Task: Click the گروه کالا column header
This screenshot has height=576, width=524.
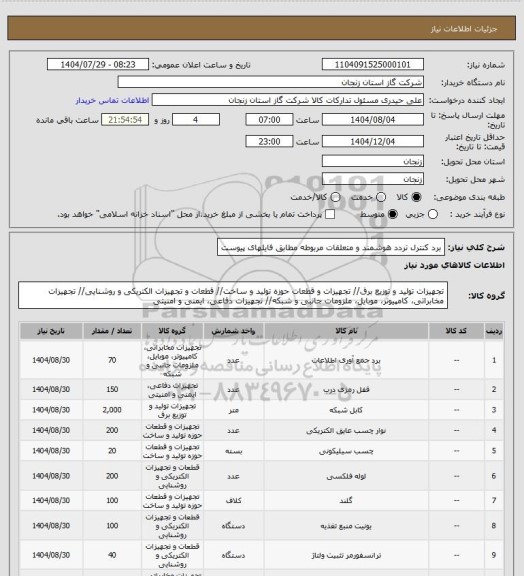Action: (172, 331)
